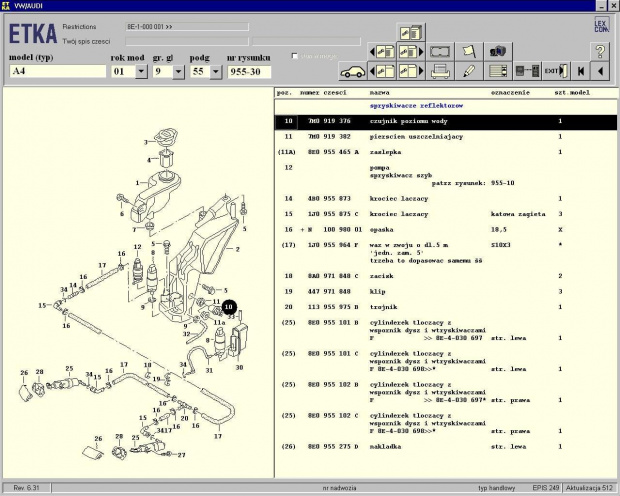Image resolution: width=620 pixels, height=496 pixels.
Task: Expand the rok mod dropdown
Action: point(141,72)
